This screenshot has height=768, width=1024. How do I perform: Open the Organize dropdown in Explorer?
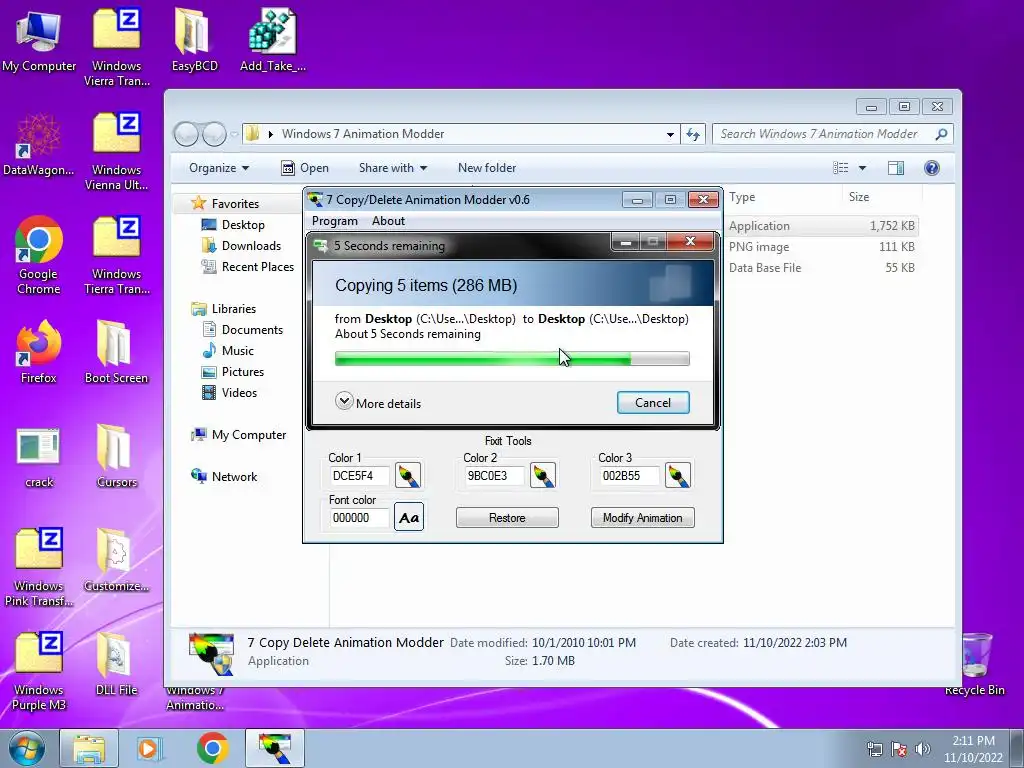click(219, 168)
